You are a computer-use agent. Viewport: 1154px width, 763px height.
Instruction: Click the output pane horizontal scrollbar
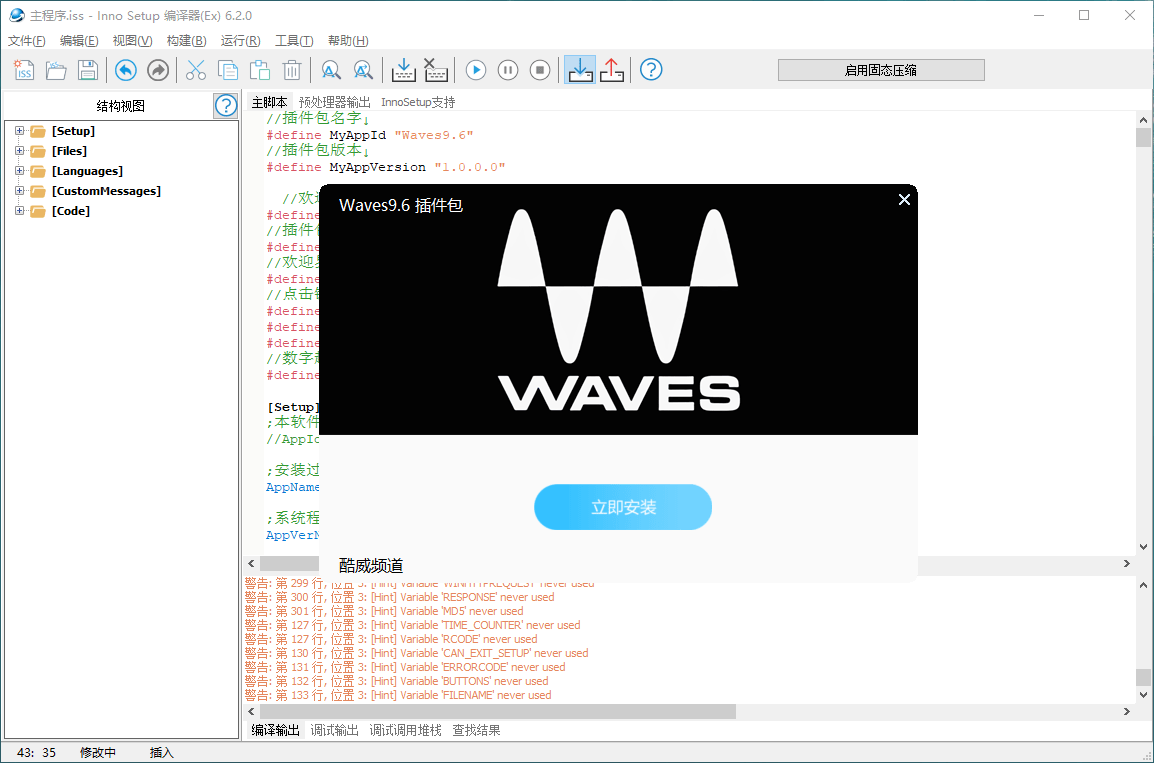point(498,711)
